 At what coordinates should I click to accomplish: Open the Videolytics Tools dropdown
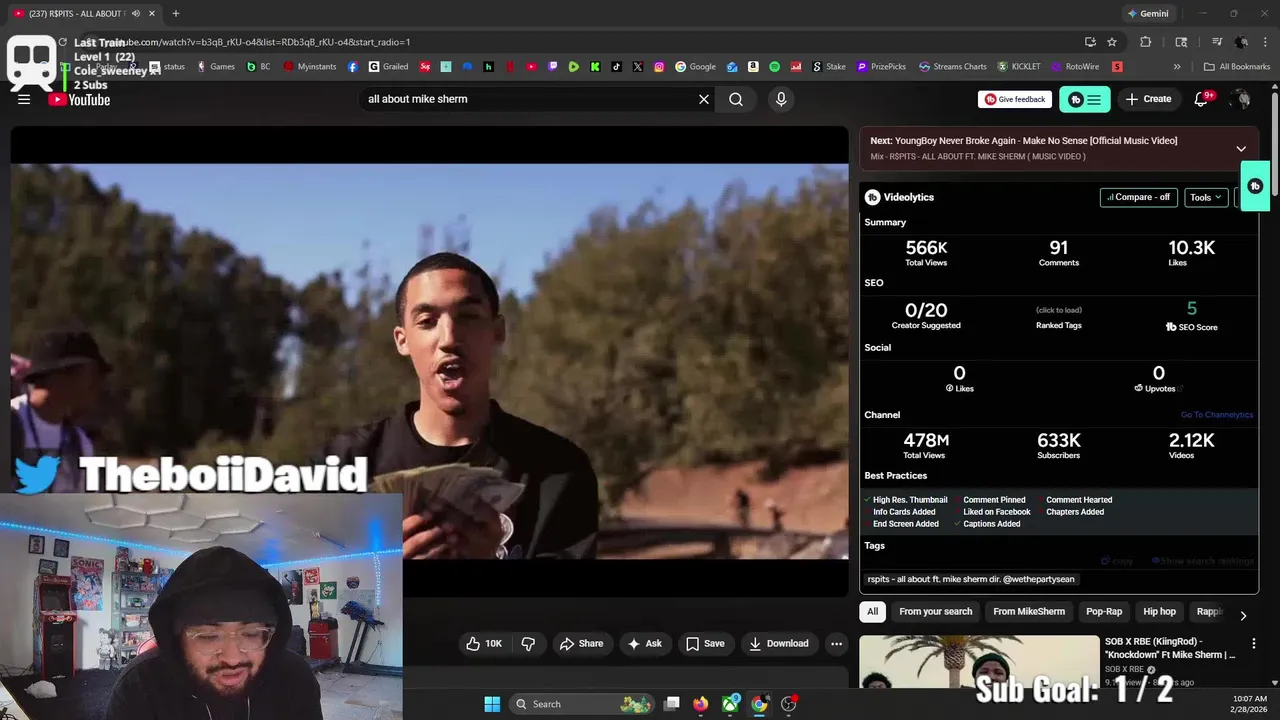[1206, 197]
